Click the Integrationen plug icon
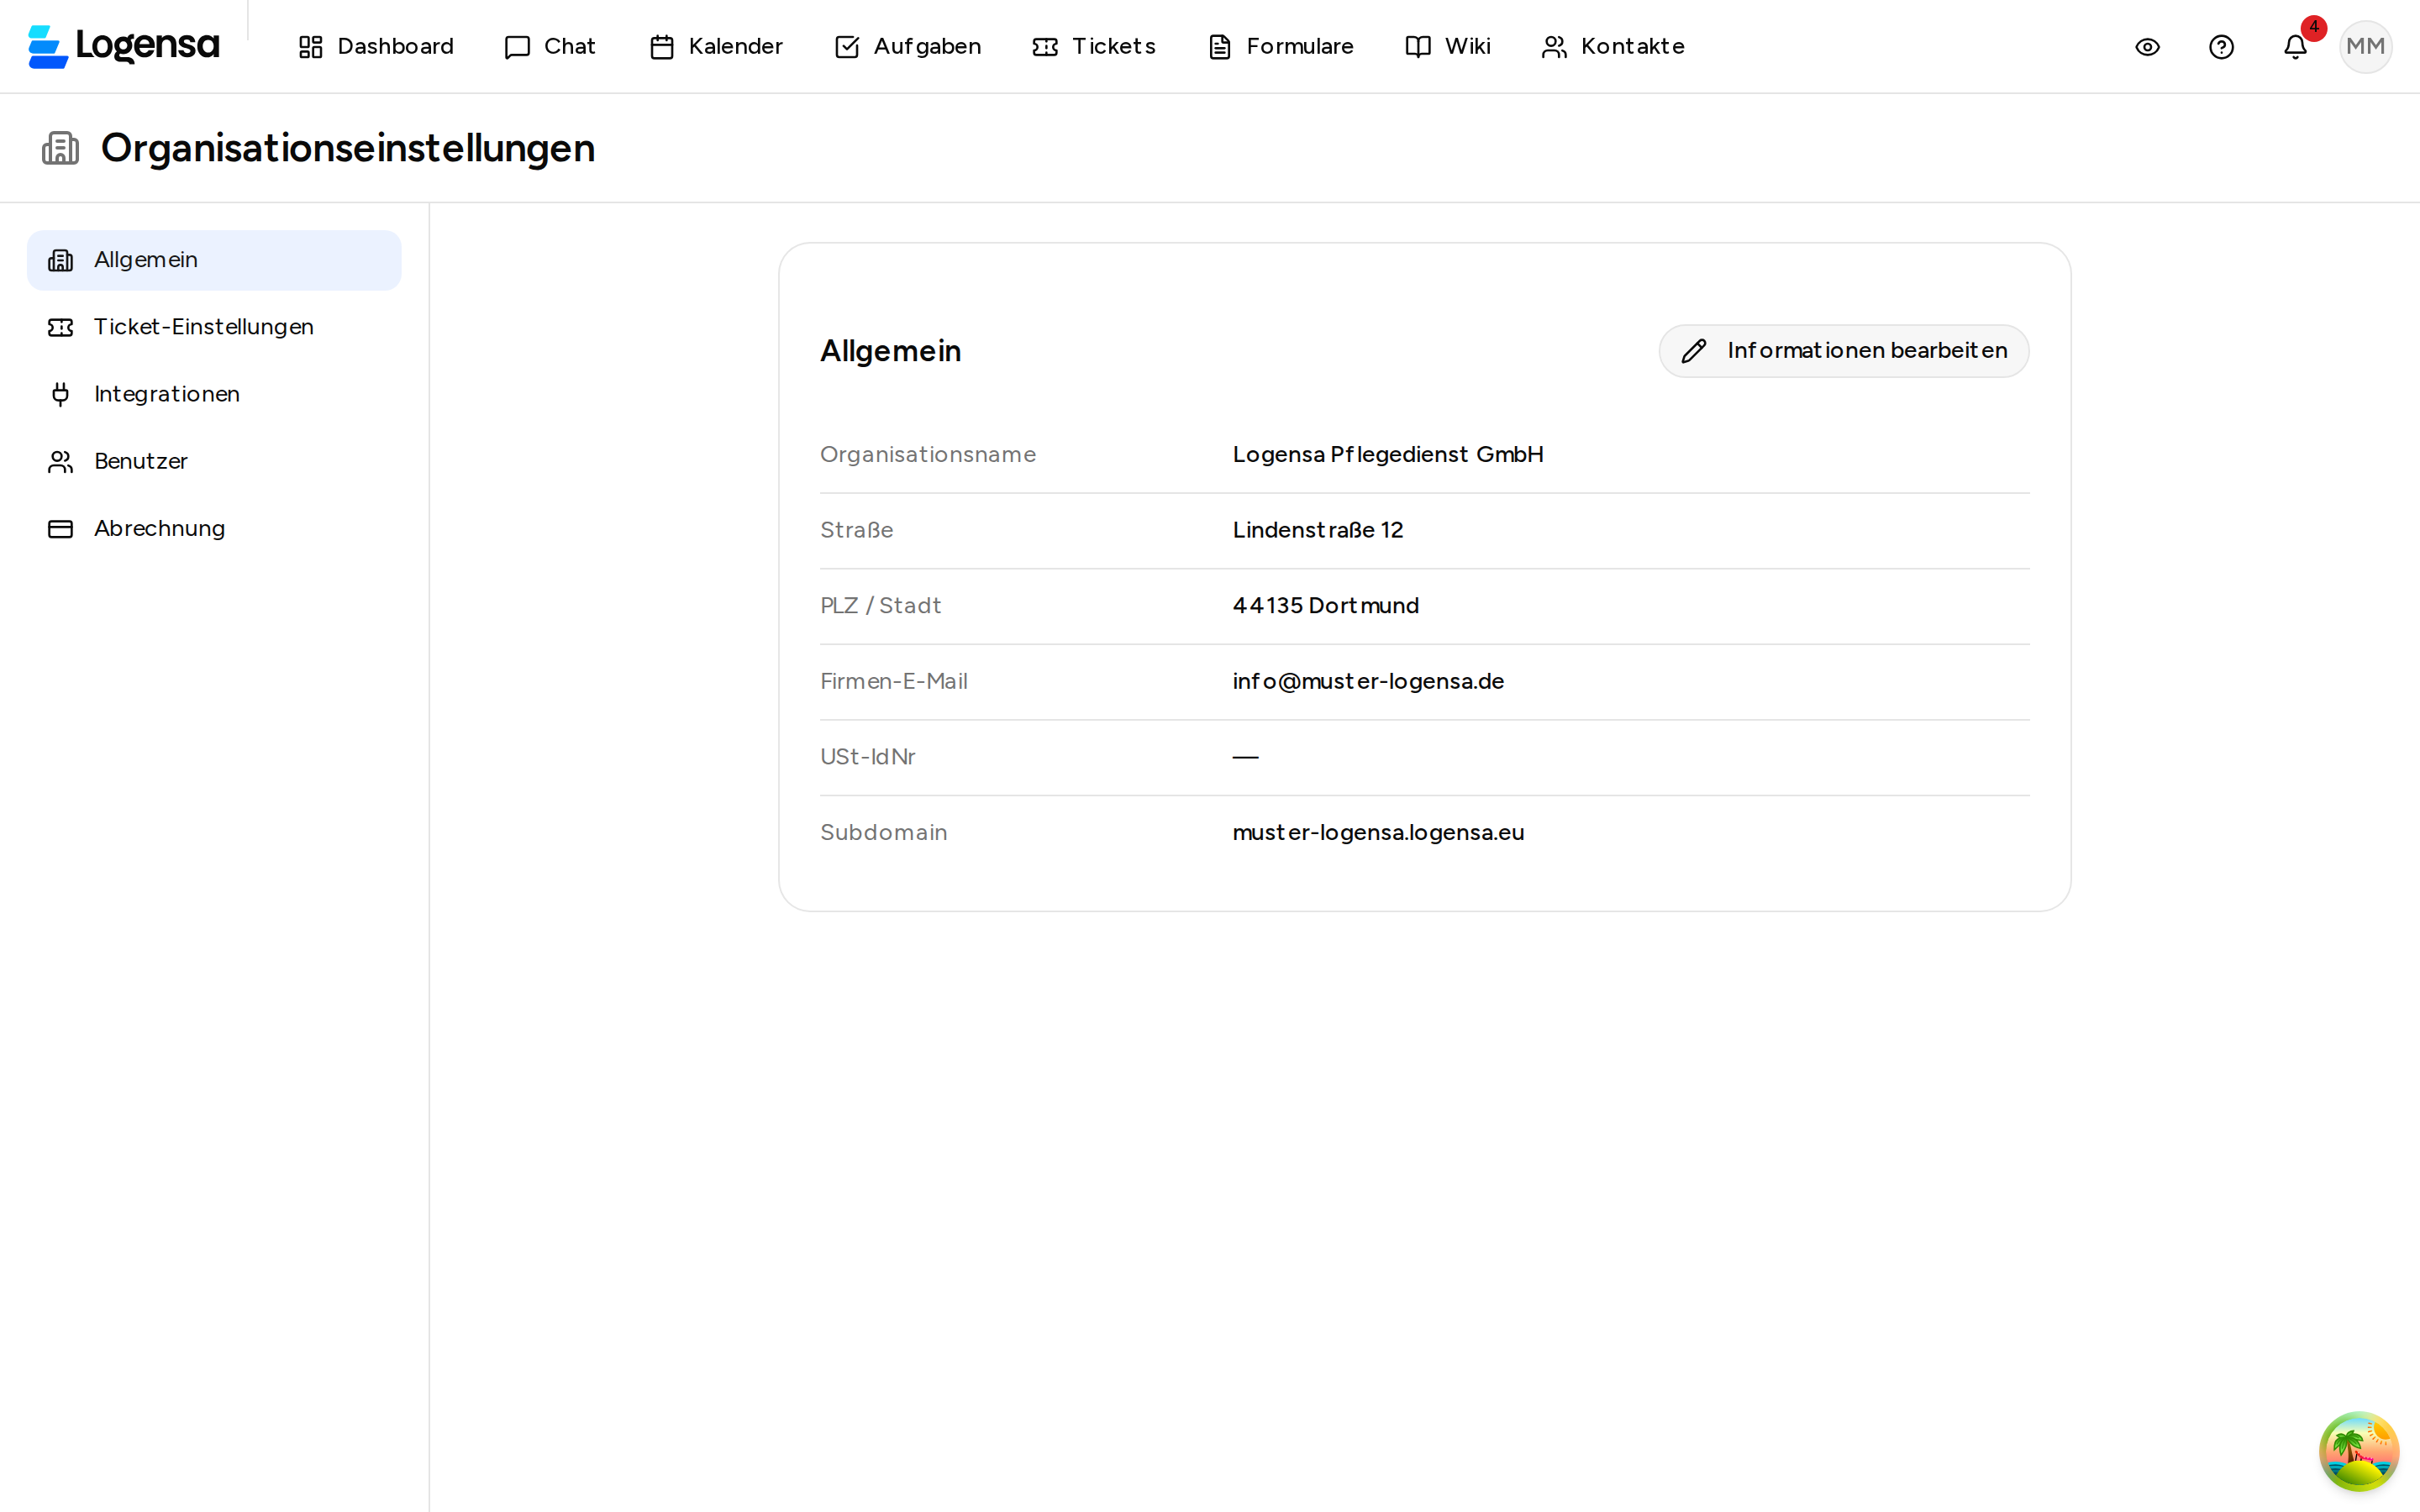The width and height of the screenshot is (2420, 1512). [60, 394]
